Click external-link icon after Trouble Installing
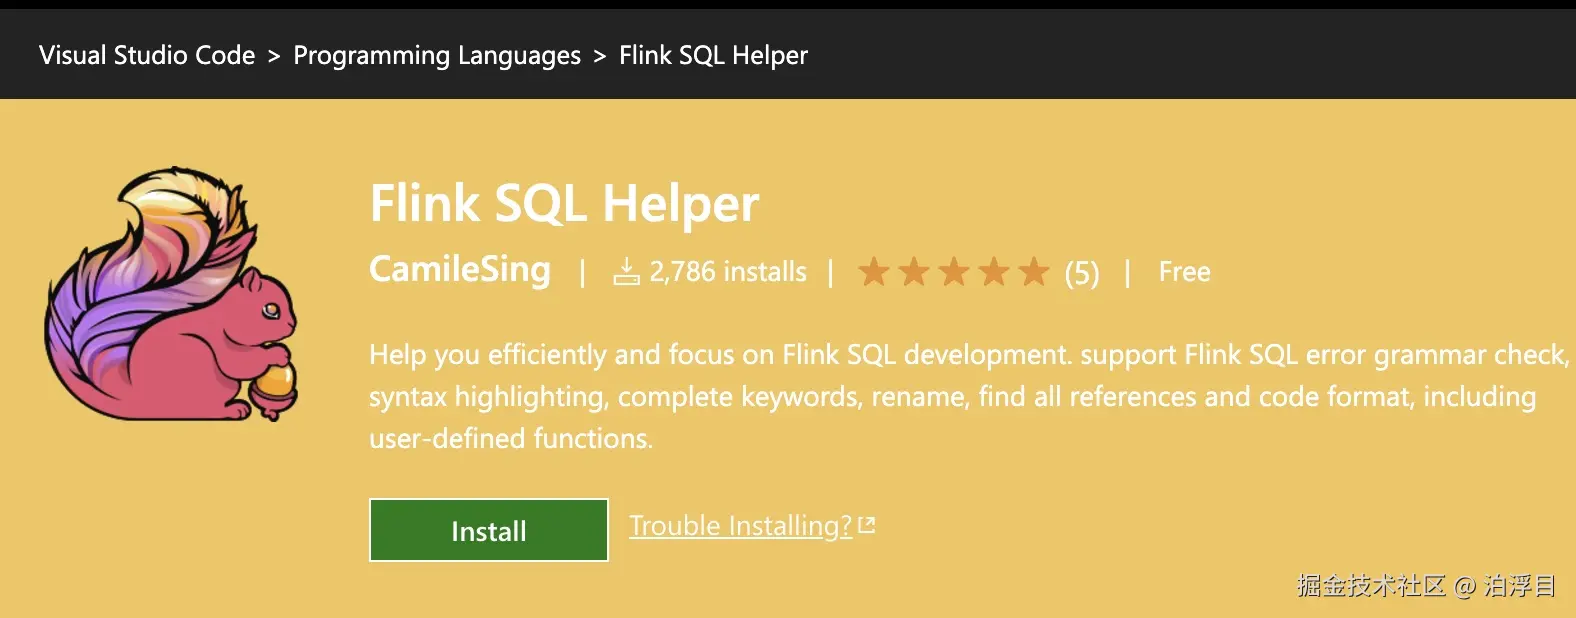 click(867, 525)
